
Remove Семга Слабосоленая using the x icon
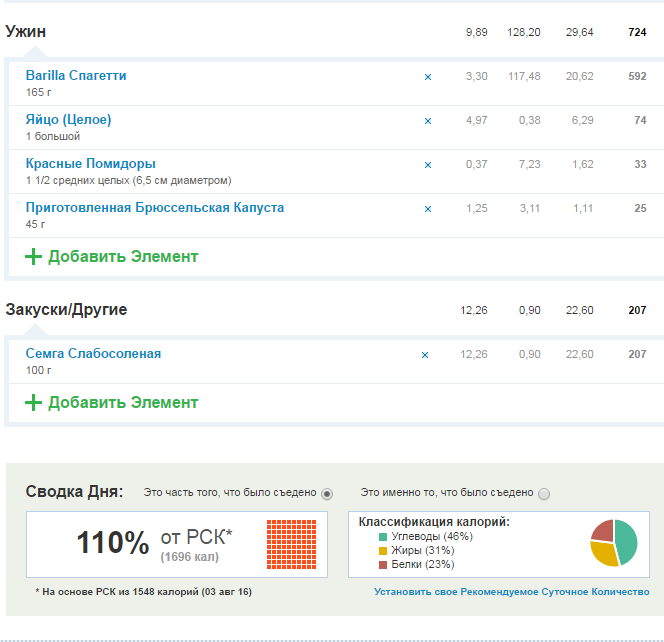point(425,355)
